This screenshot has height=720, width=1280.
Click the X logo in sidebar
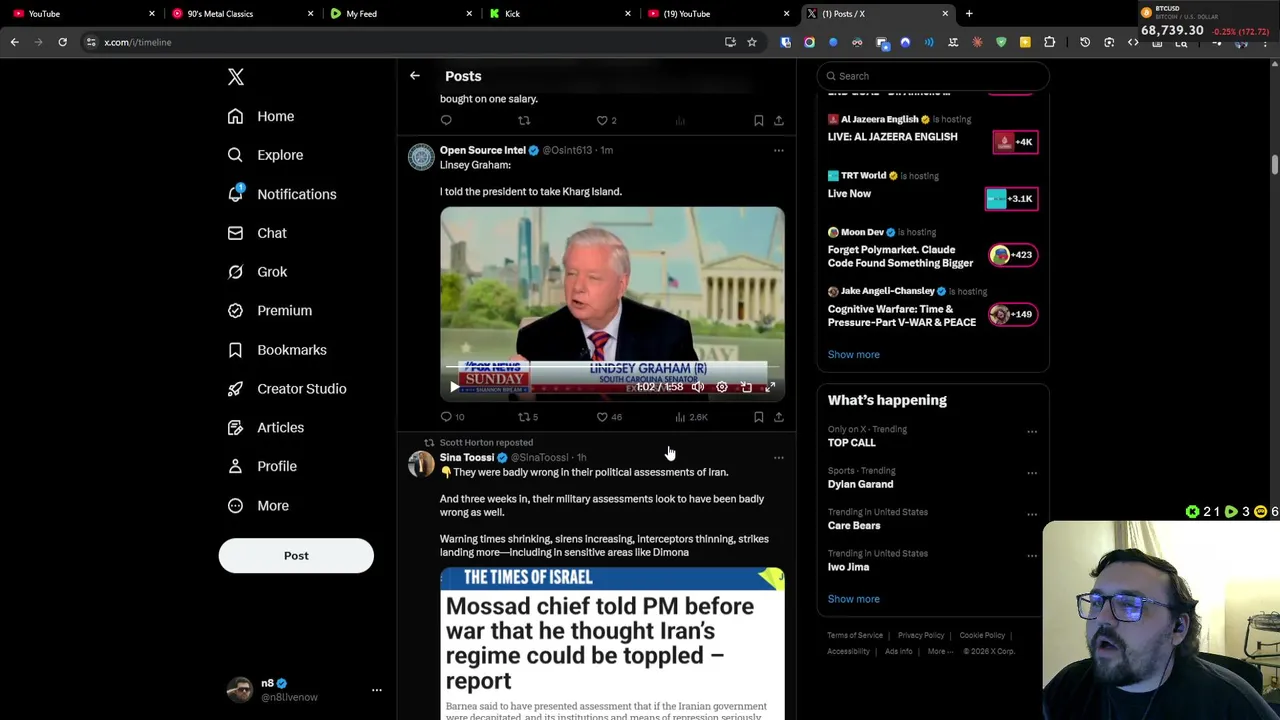point(236,77)
